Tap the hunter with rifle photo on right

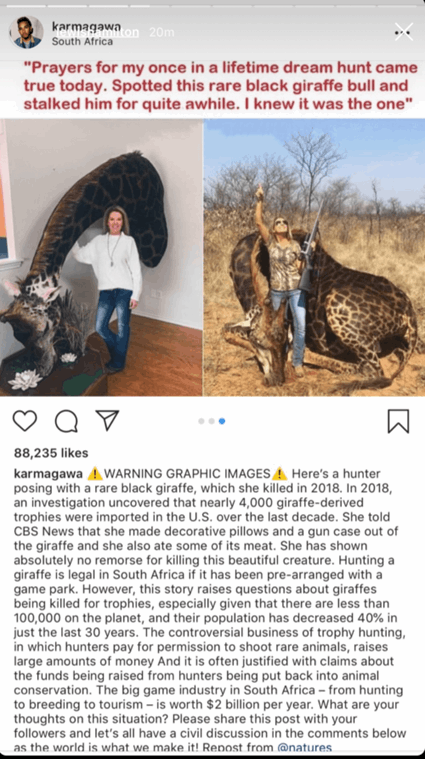pos(314,258)
